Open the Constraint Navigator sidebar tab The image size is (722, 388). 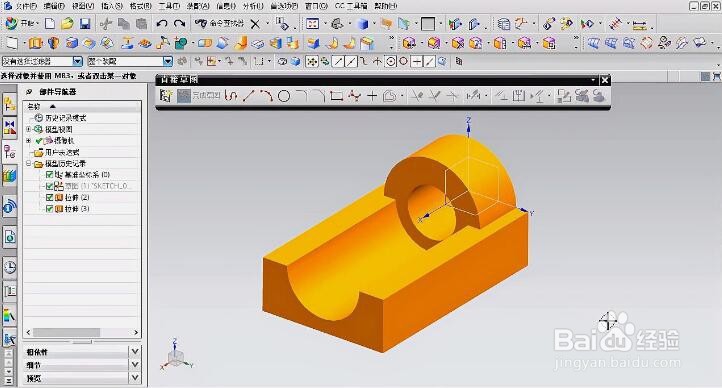[x=10, y=127]
